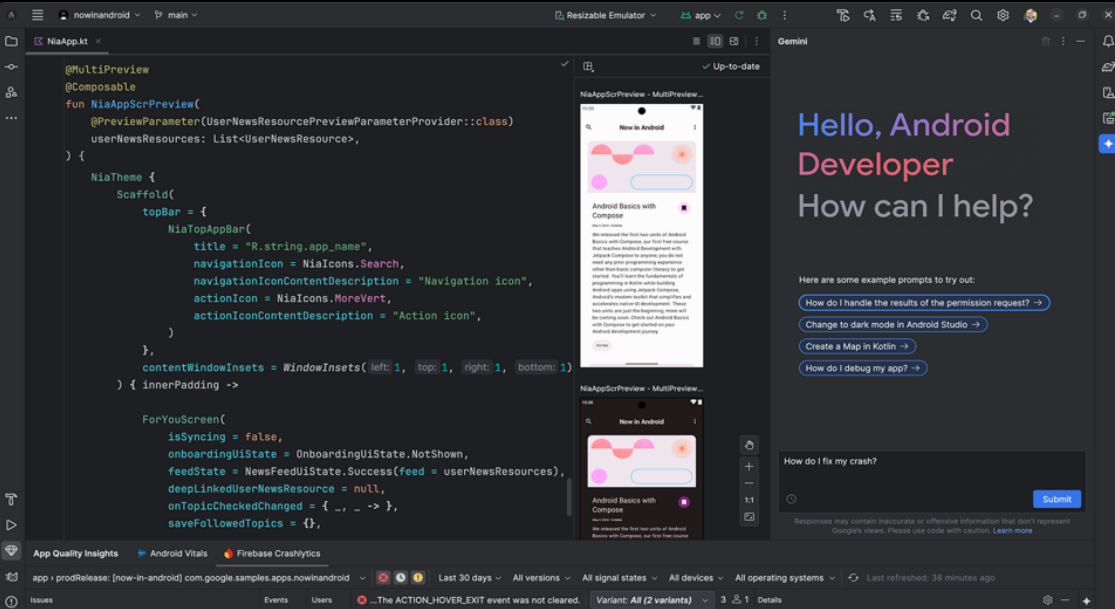Click Sync Project with Gradle Files icon
Screen dimensions: 1115x609
949,15
